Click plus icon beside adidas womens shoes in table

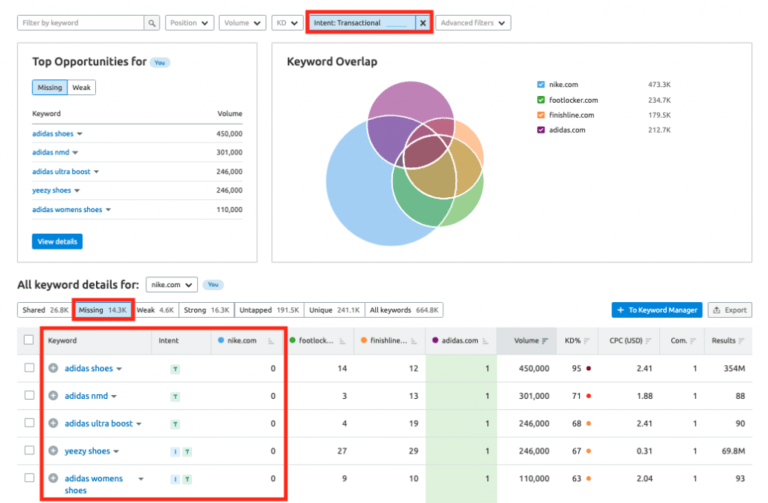tap(53, 478)
